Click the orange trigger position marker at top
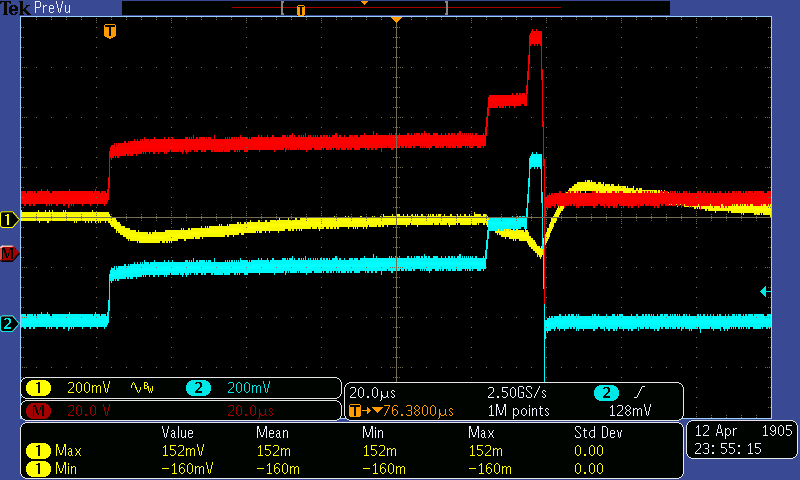Viewport: 800px width, 480px height. coord(397,19)
